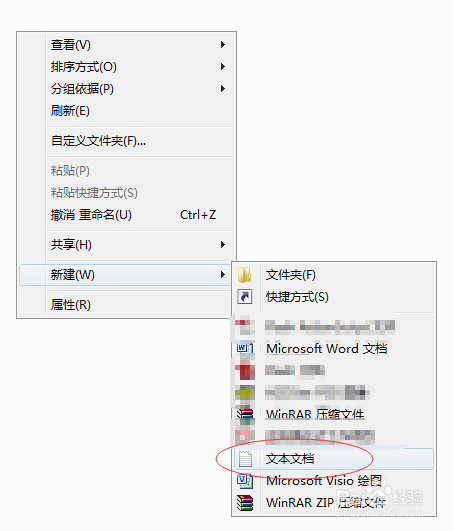Select 新建(W) menu item
453x531 pixels.
[x=125, y=275]
